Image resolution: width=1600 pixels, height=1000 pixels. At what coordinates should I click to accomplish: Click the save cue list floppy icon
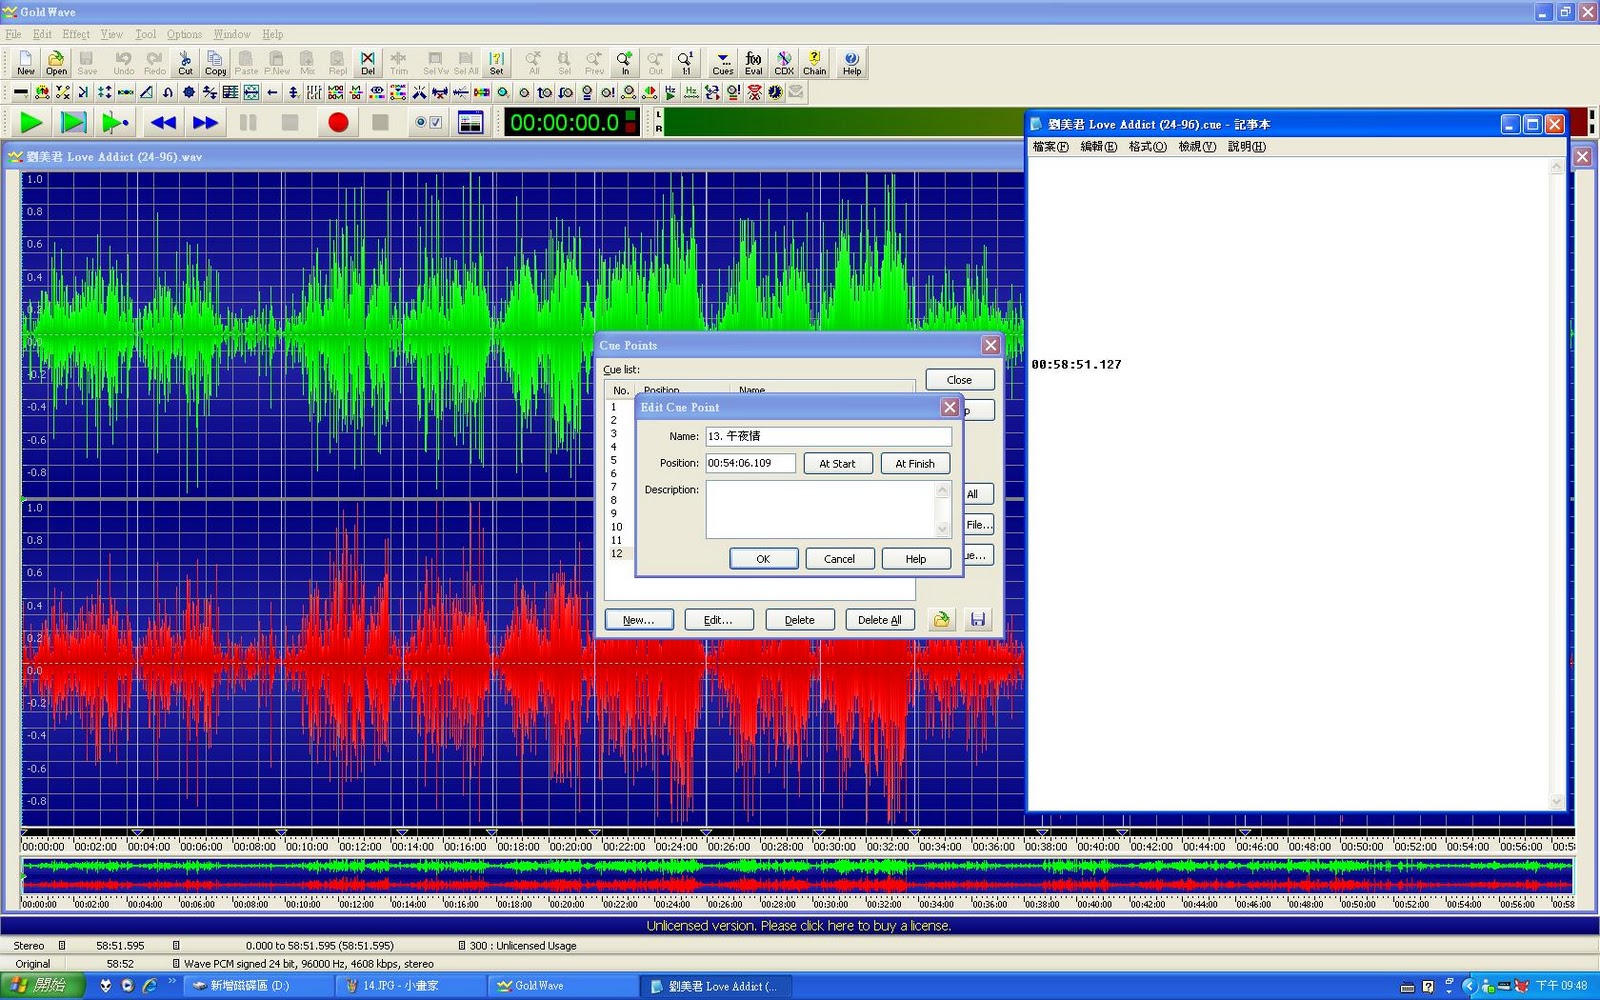pyautogui.click(x=977, y=620)
